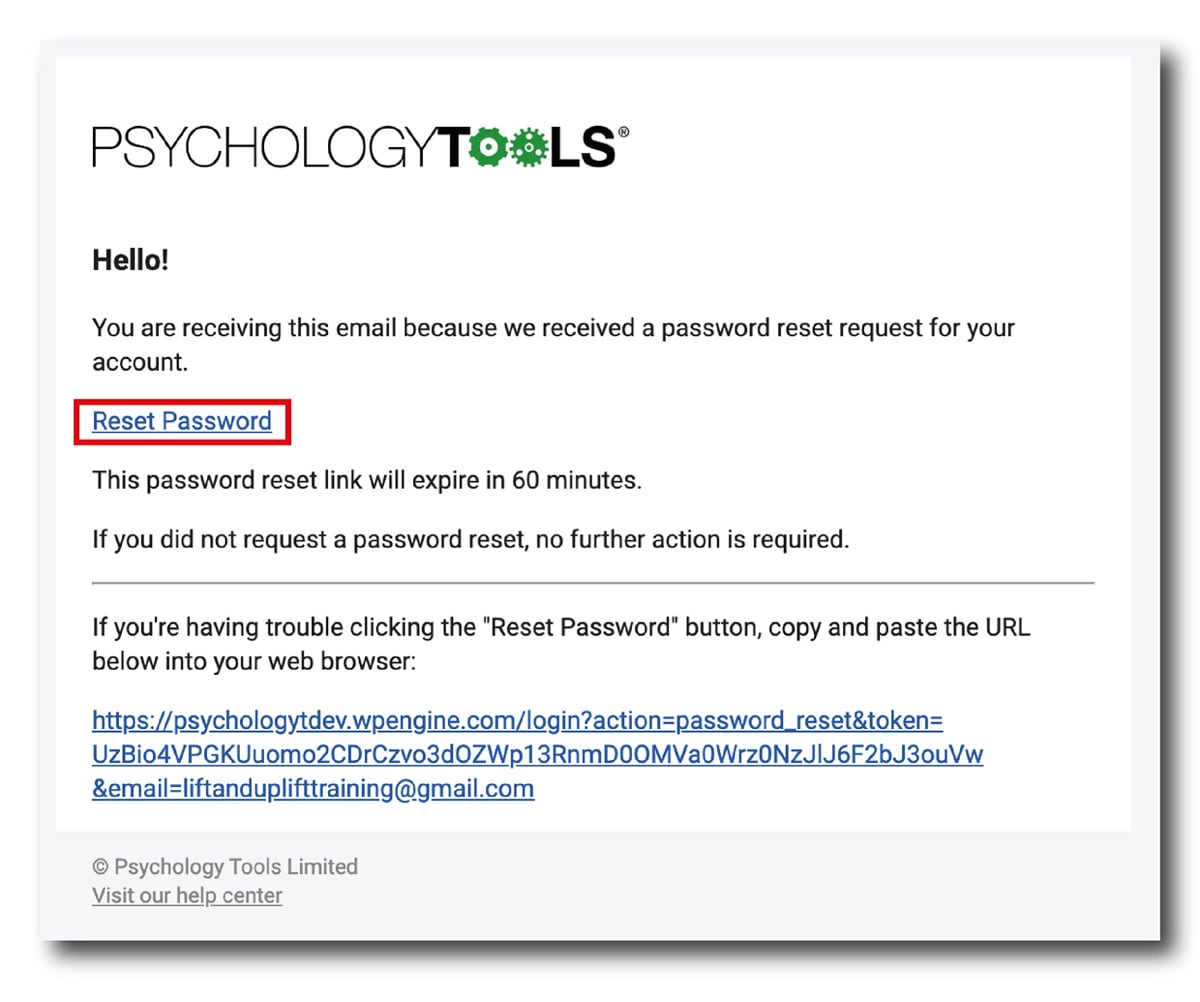Click the horizontal divider line
Screen dimensions: 1200x1002
pyautogui.click(x=593, y=582)
